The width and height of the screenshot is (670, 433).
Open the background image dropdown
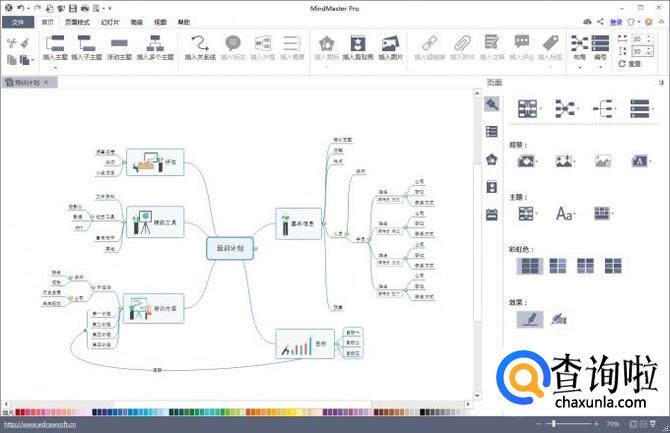click(565, 161)
